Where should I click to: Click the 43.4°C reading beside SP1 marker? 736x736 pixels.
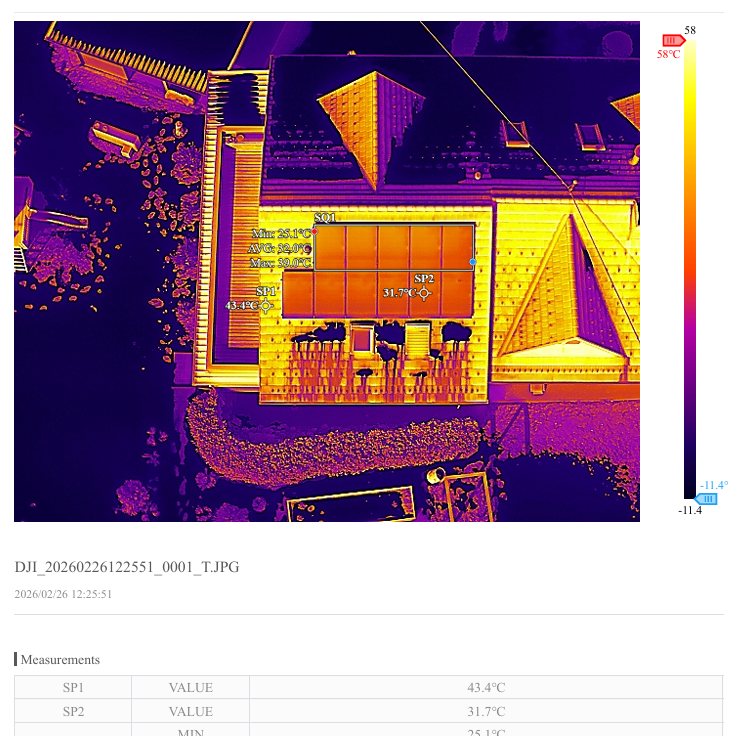[241, 306]
